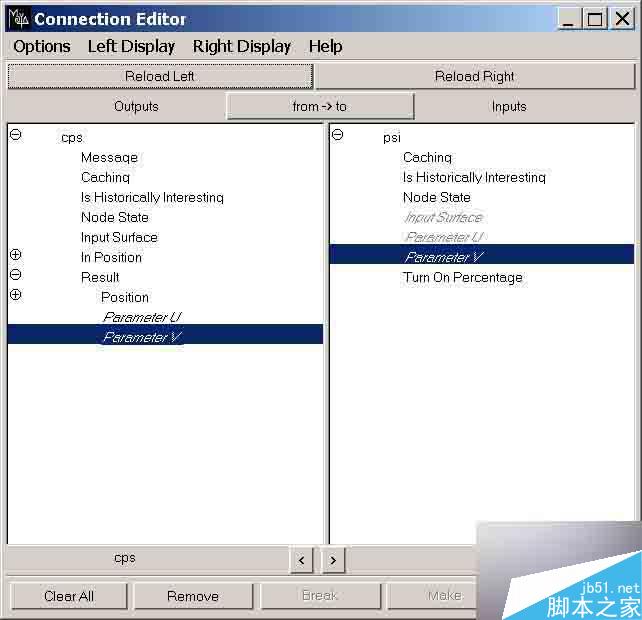This screenshot has width=642, height=620.
Task: Click the right arrow navigation button
Action: (x=333, y=560)
